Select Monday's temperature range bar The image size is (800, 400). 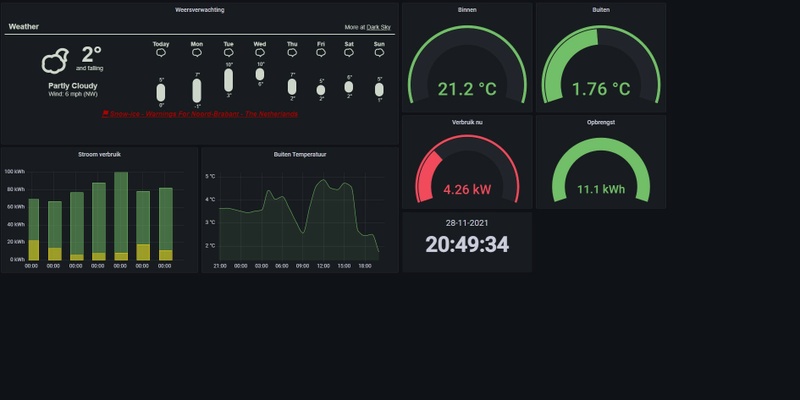pyautogui.click(x=196, y=90)
